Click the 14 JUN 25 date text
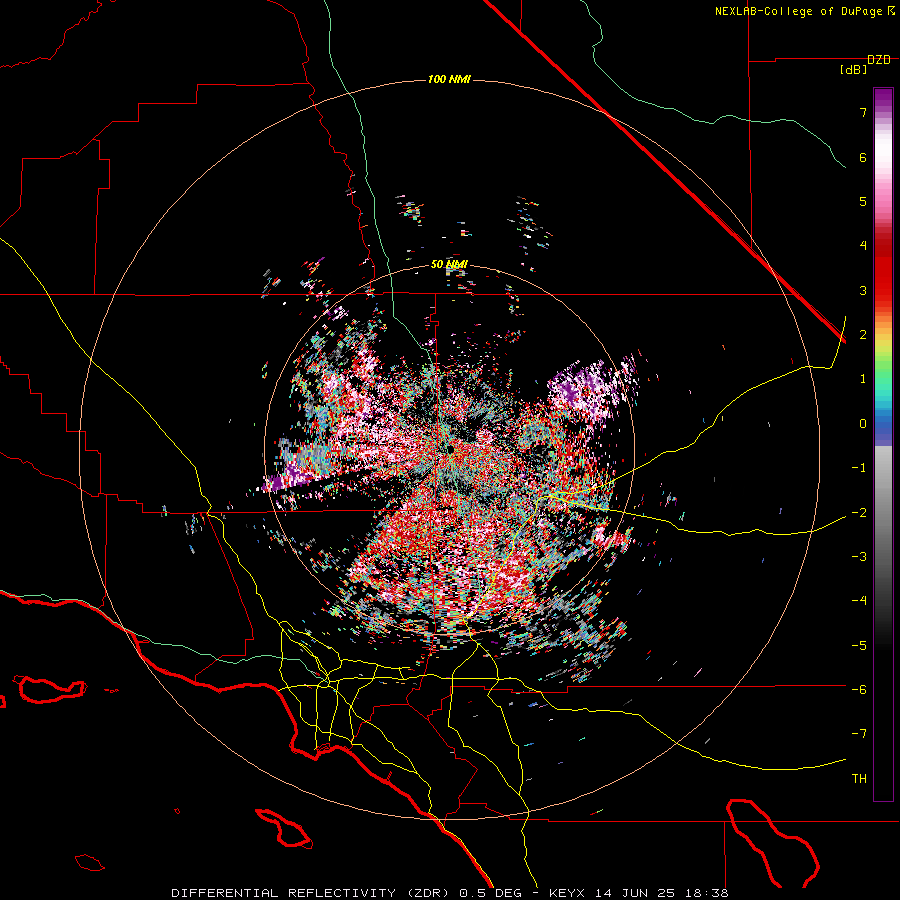 coord(634,893)
